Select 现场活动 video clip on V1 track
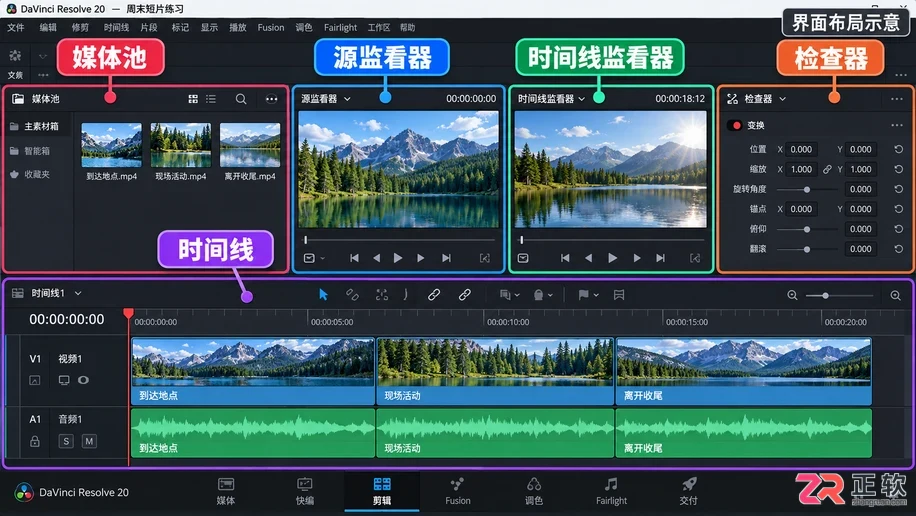Viewport: 916px width, 516px height. (494, 372)
